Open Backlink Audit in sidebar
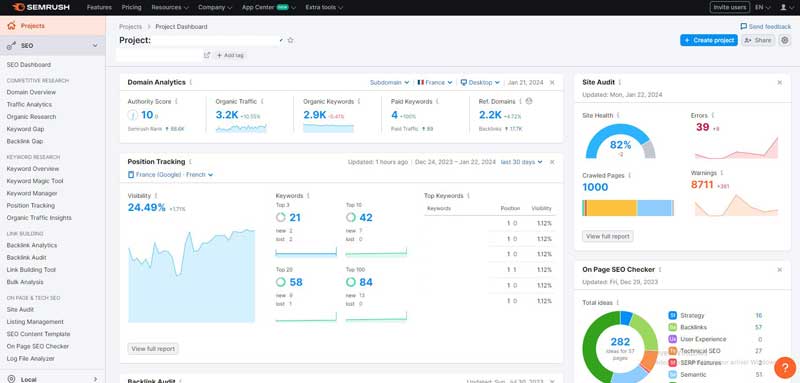Screen dimensions: 800x383 pos(27,258)
